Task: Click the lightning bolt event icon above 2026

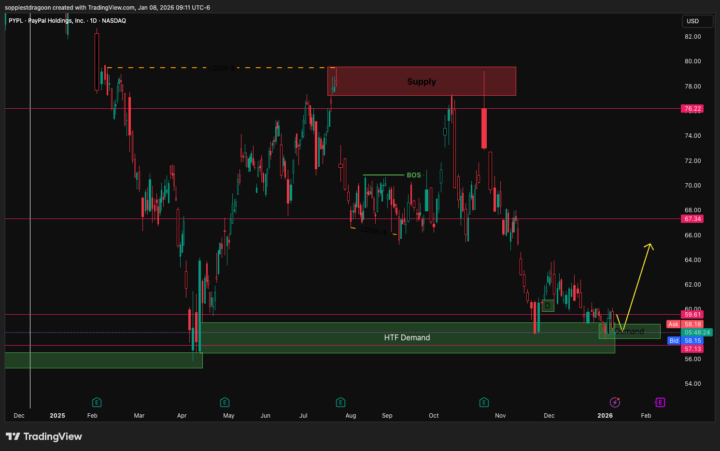Action: point(615,403)
